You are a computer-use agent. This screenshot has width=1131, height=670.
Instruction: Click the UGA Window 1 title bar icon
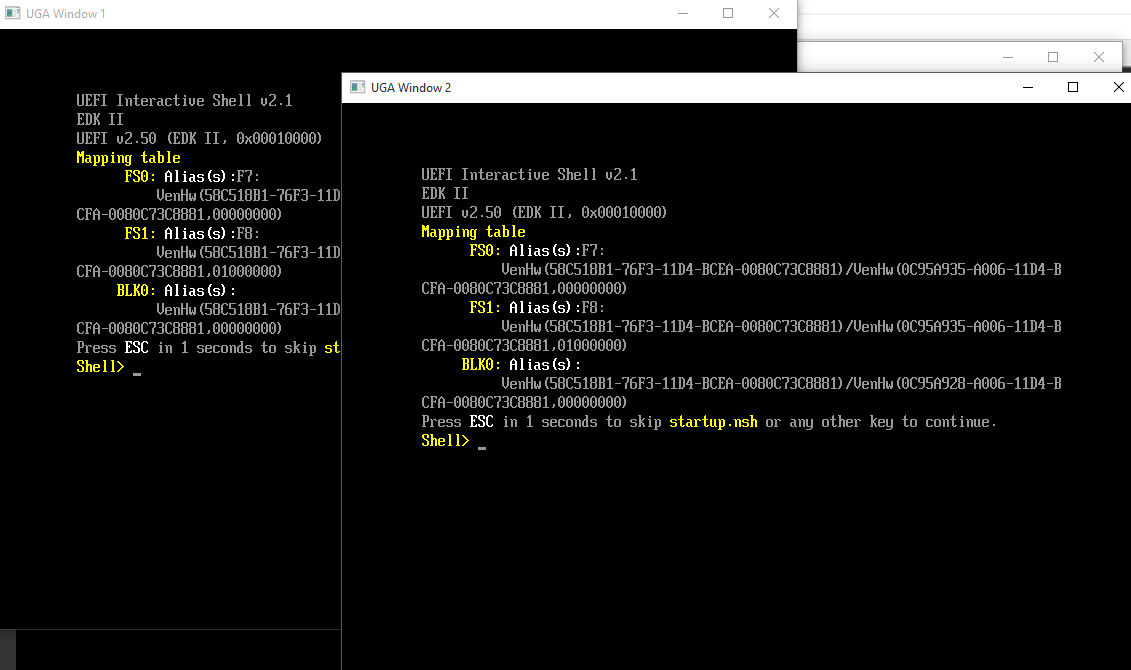(x=13, y=13)
